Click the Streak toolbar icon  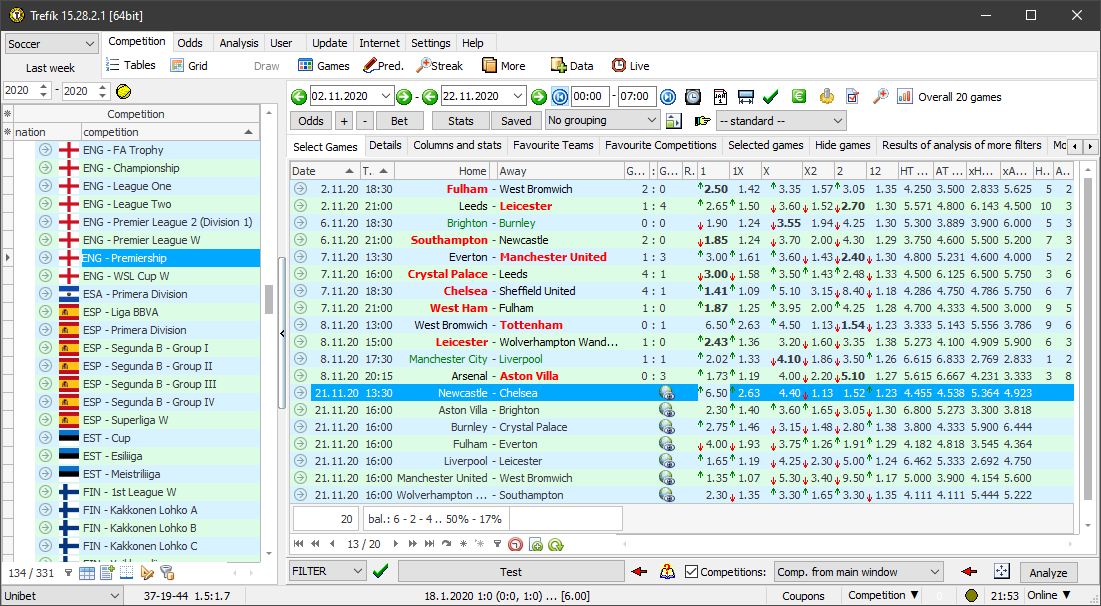pyautogui.click(x=440, y=66)
